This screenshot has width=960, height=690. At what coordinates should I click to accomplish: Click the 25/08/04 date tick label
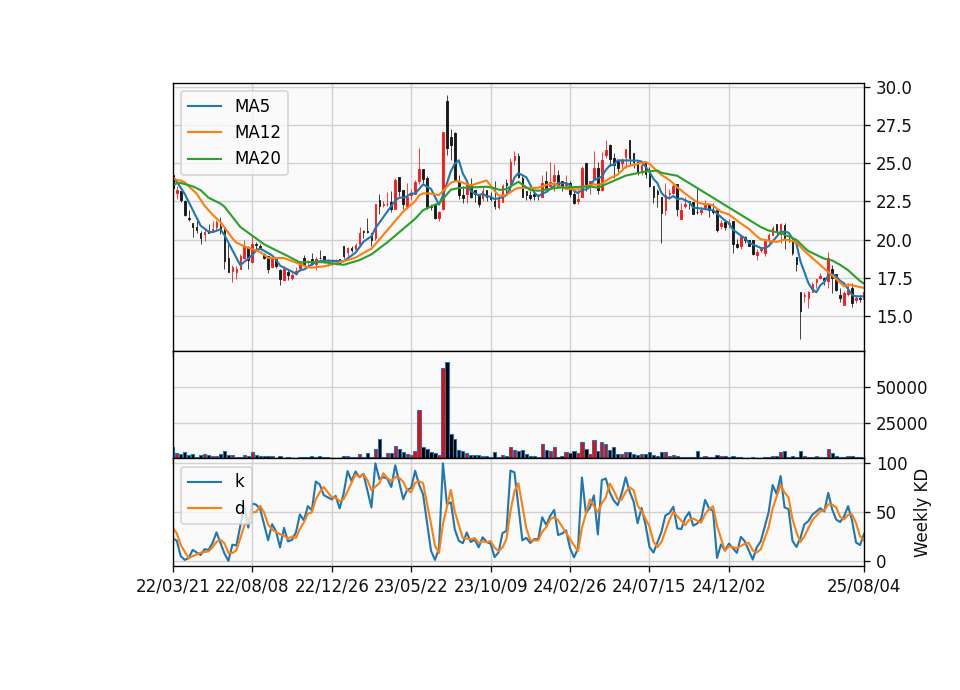pos(864,586)
